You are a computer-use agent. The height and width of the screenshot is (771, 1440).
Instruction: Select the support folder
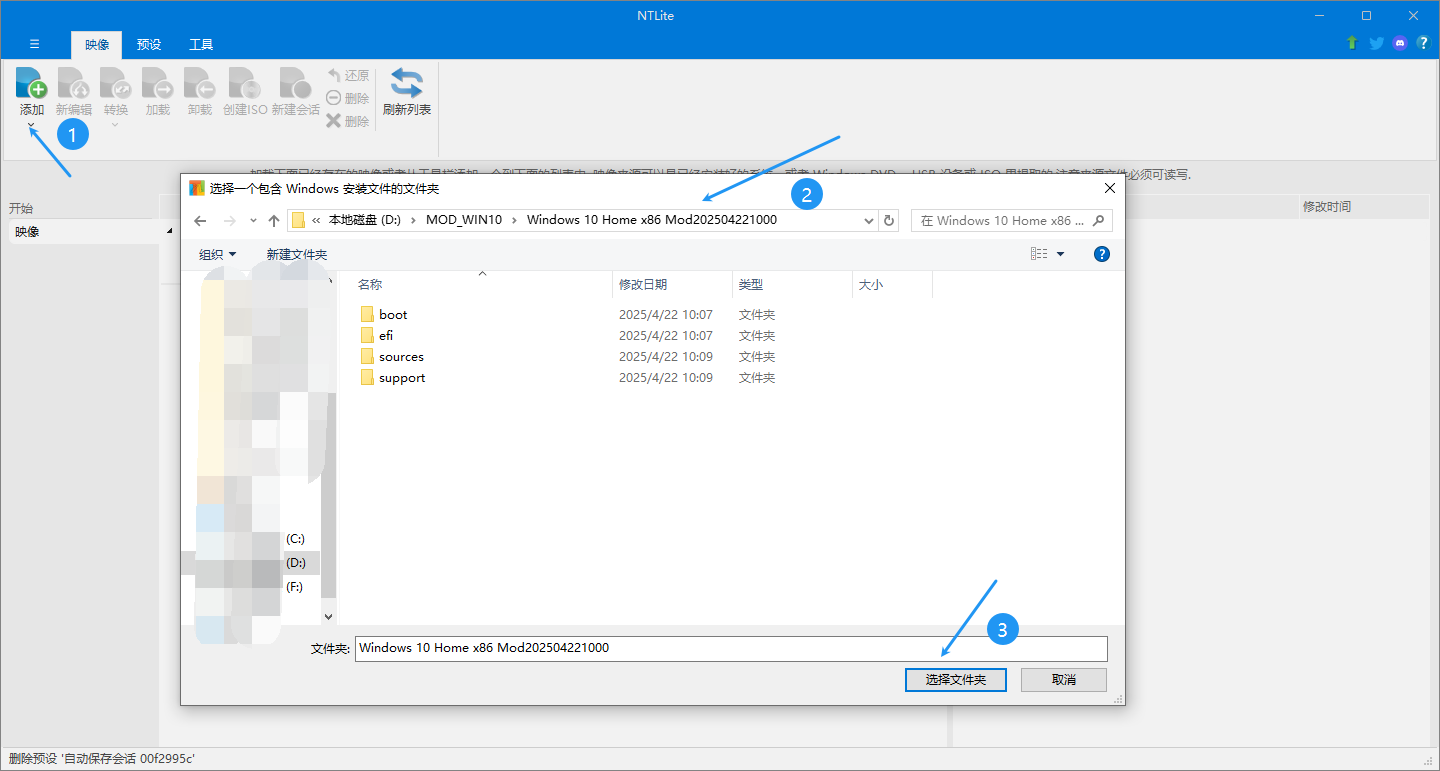click(x=402, y=377)
